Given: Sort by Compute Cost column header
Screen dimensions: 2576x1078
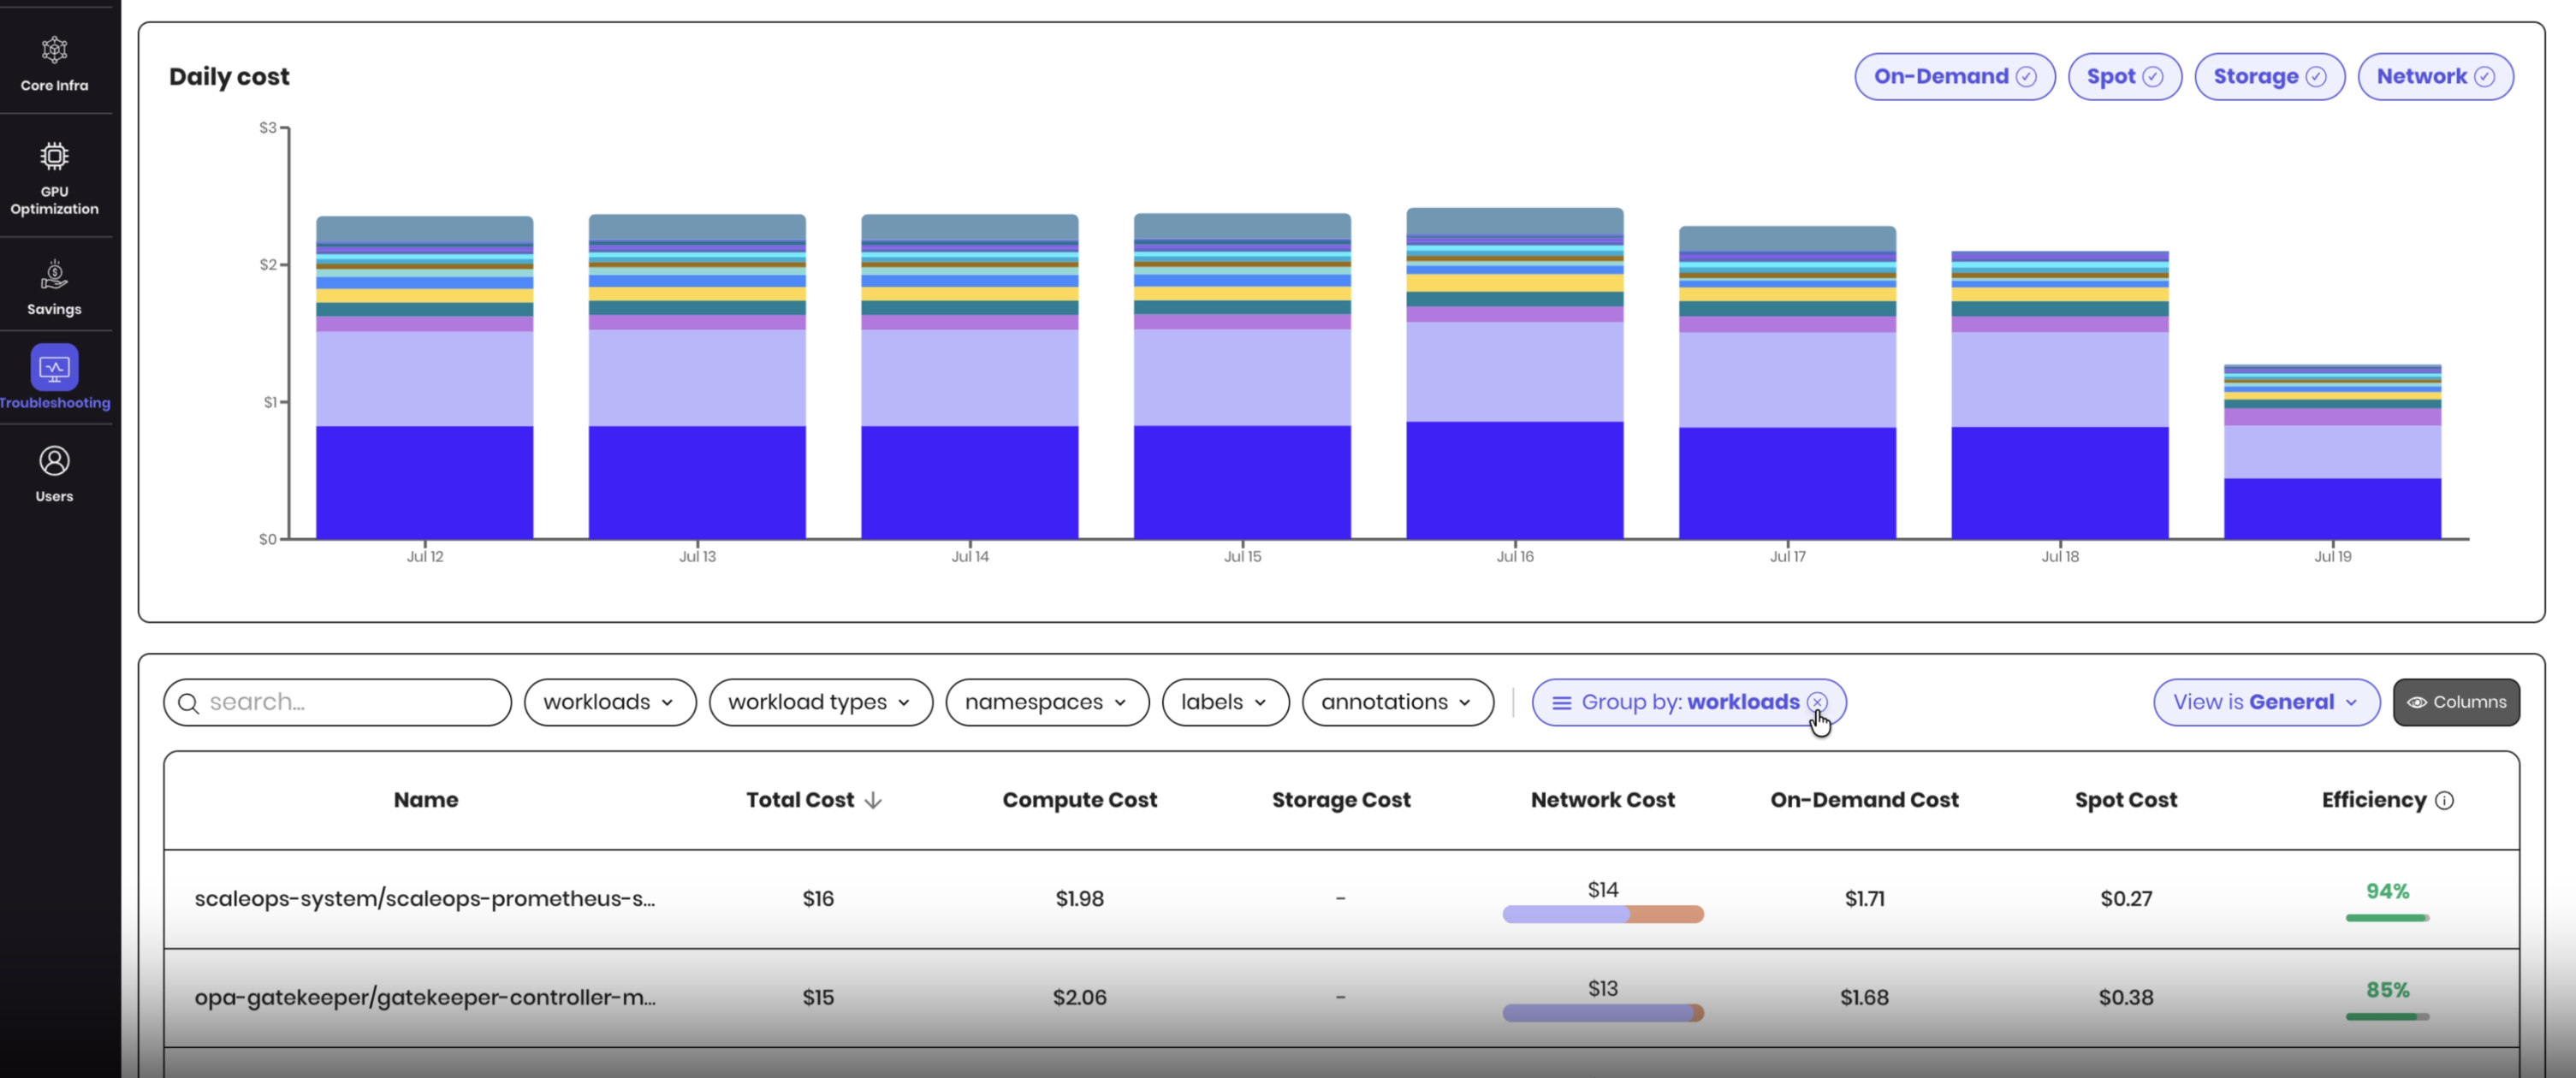Looking at the screenshot, I should click(x=1080, y=800).
